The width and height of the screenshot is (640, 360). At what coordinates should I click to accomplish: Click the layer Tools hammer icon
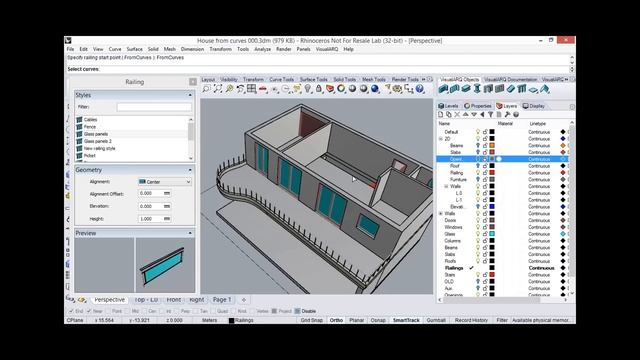click(507, 115)
